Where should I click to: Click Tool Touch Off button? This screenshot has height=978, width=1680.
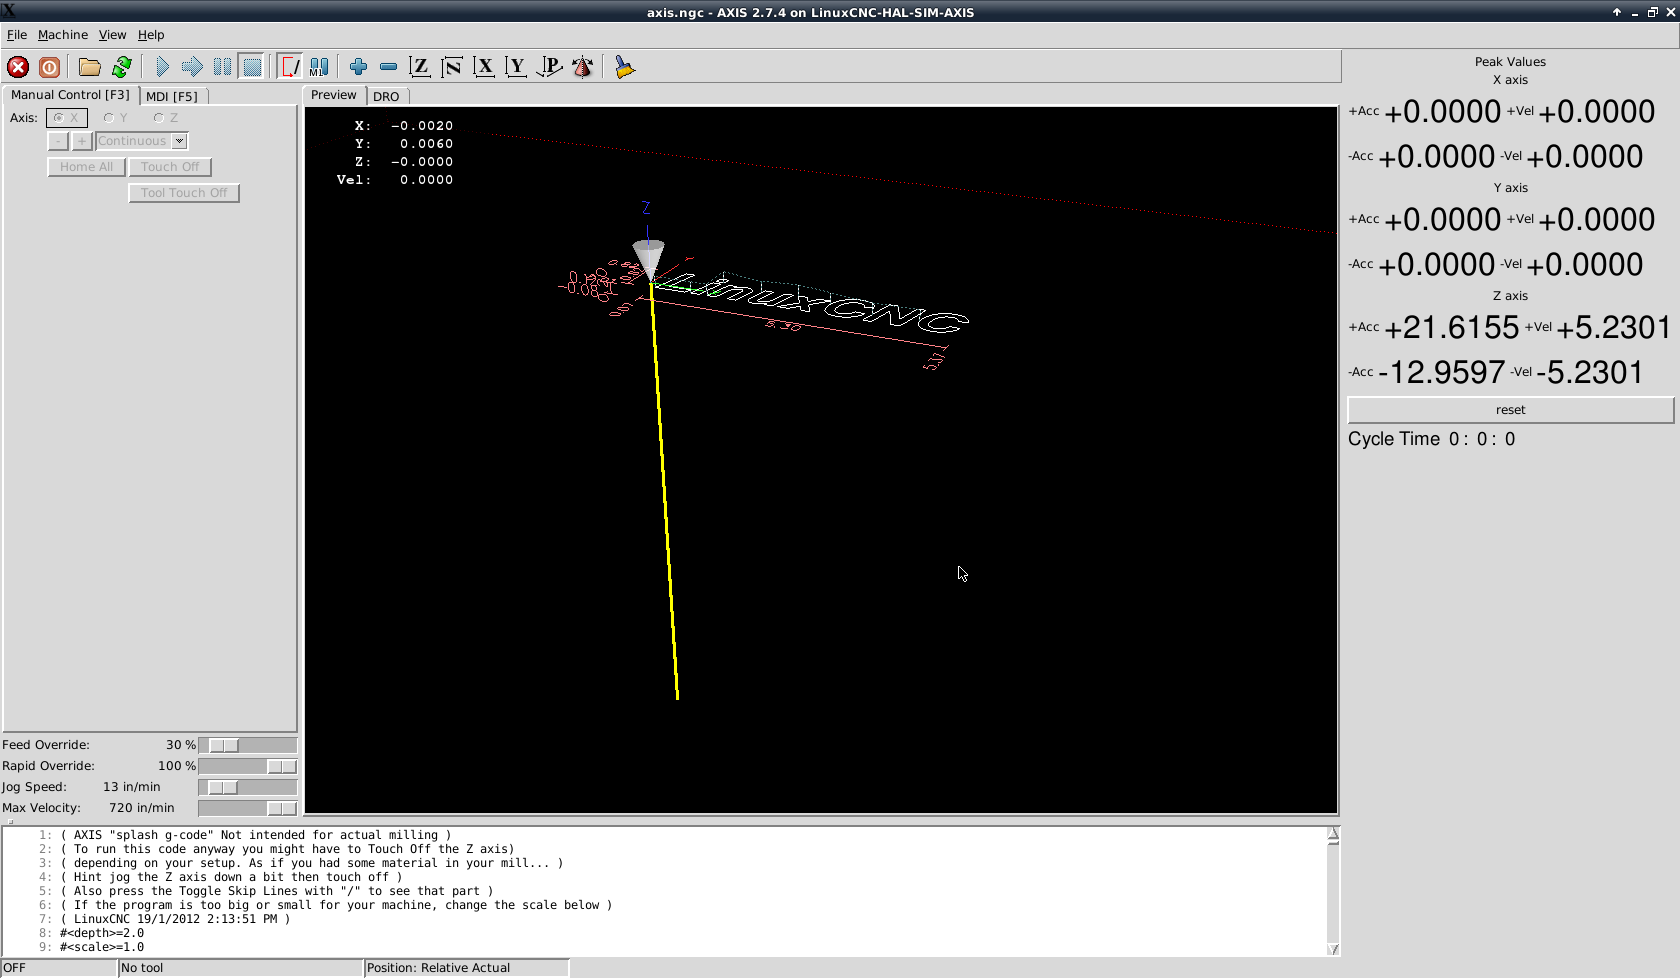pos(184,193)
